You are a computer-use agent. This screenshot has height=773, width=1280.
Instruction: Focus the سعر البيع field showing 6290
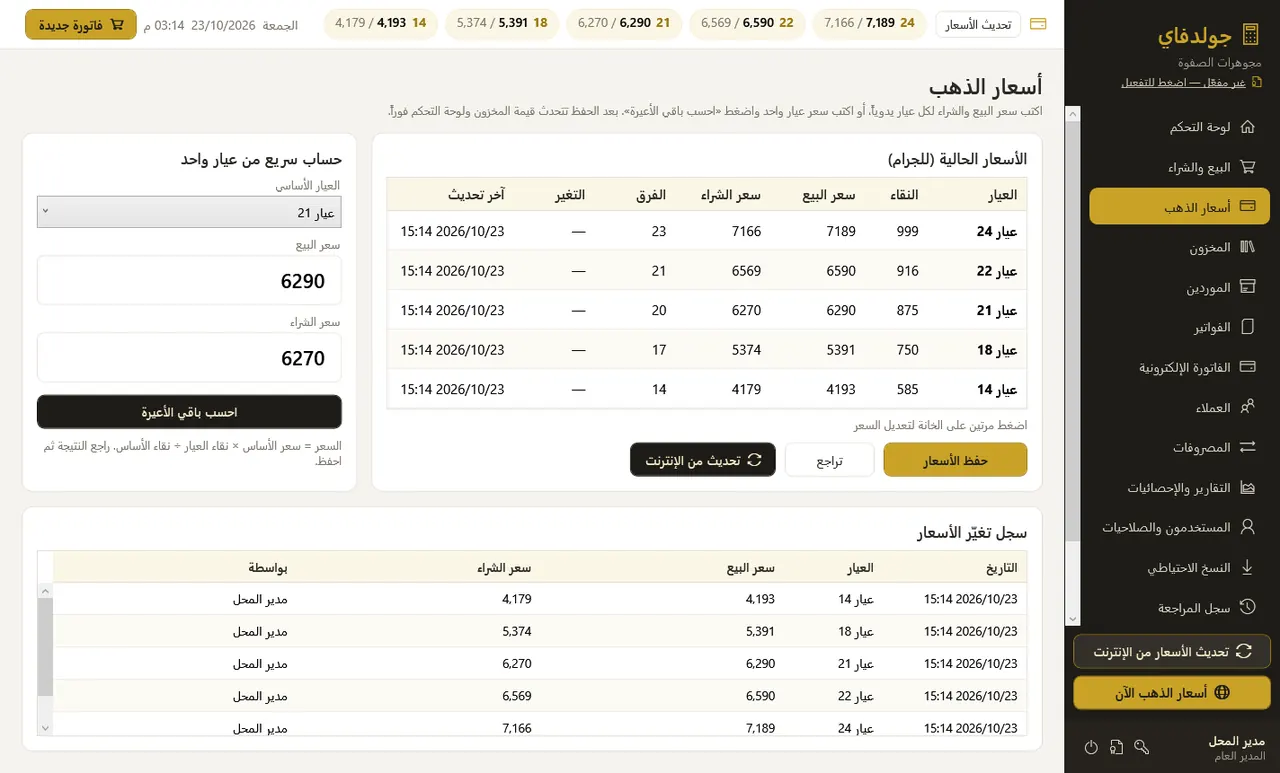tap(189, 281)
